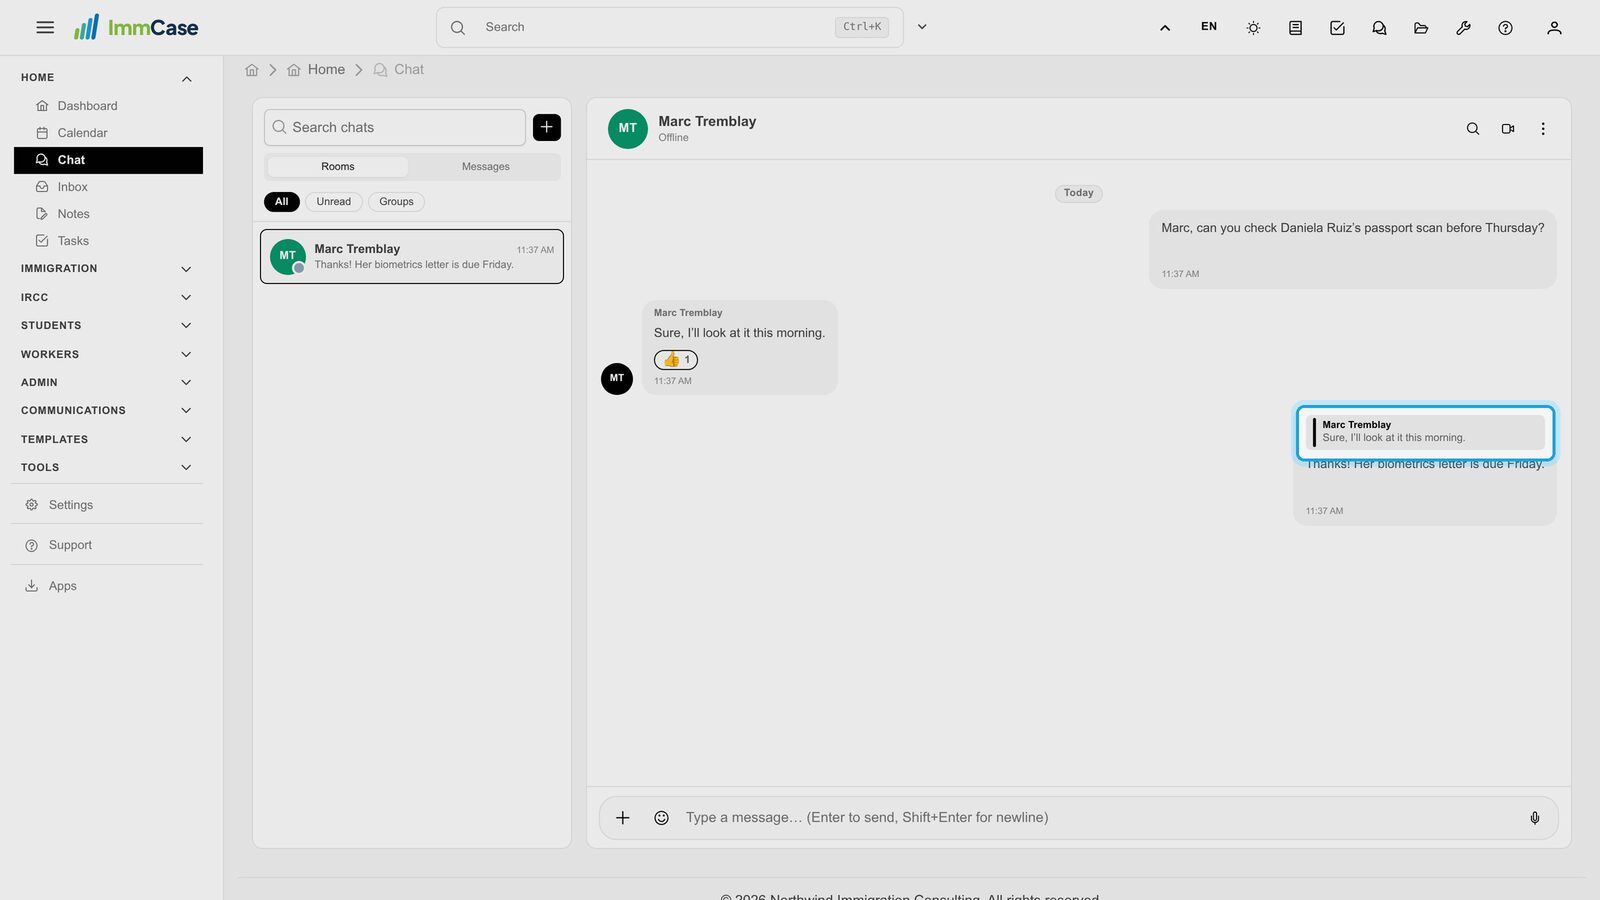Open Settings in sidebar
This screenshot has width=1600, height=900.
point(108,505)
